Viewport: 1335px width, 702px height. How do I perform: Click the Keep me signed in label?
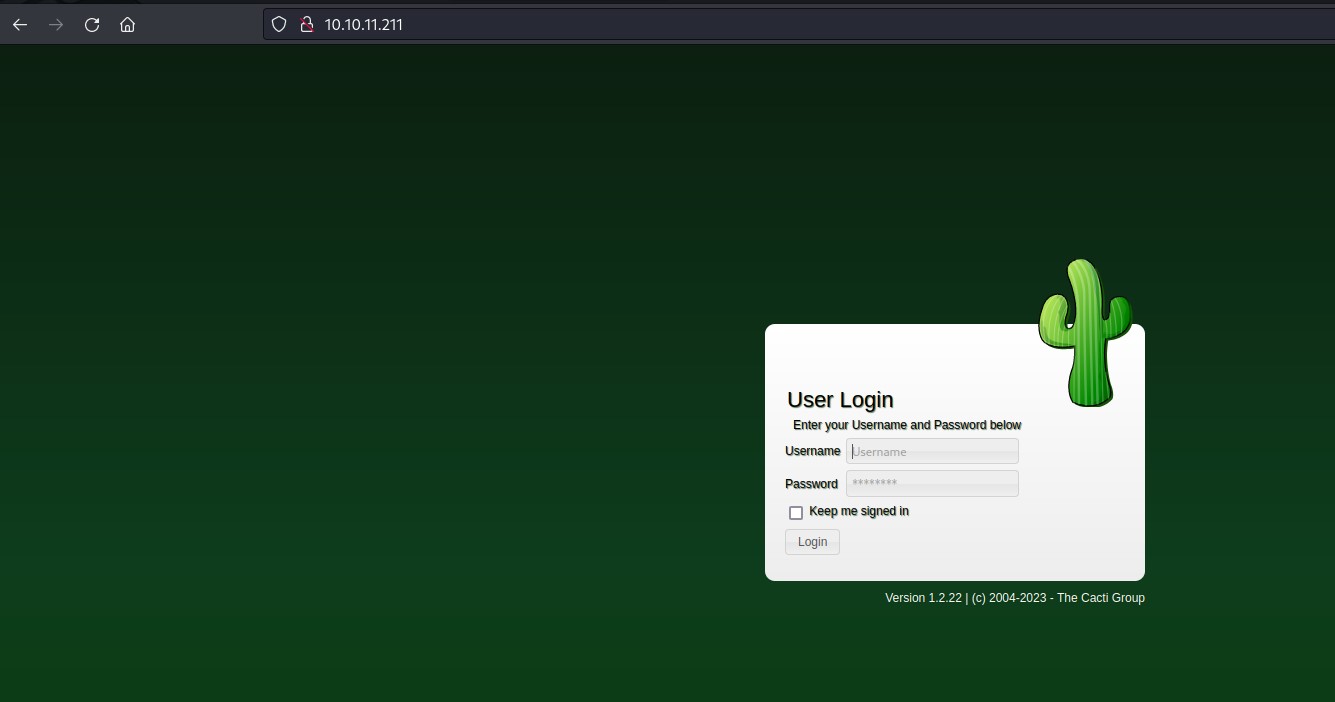point(859,511)
